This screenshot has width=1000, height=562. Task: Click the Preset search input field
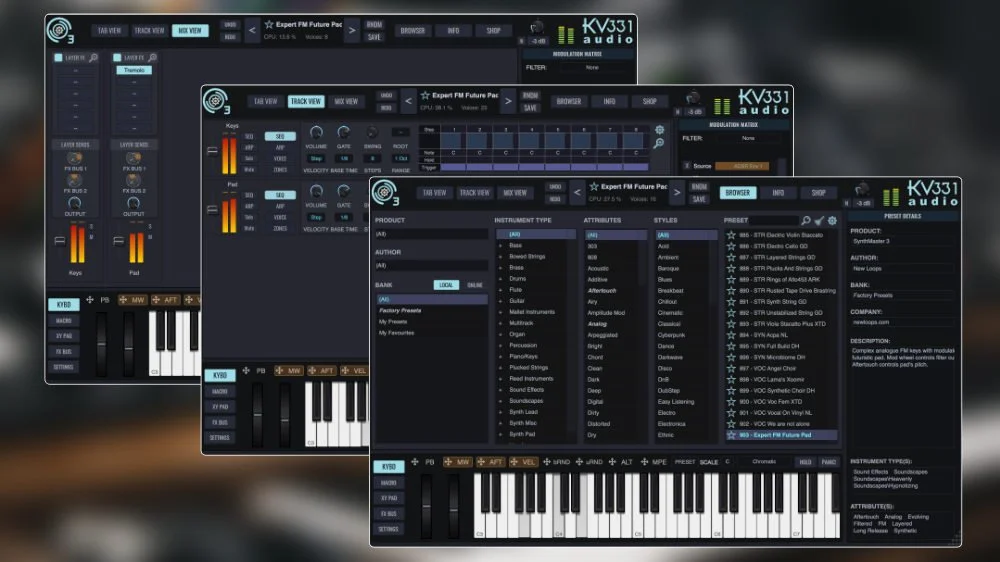pyautogui.click(x=773, y=220)
